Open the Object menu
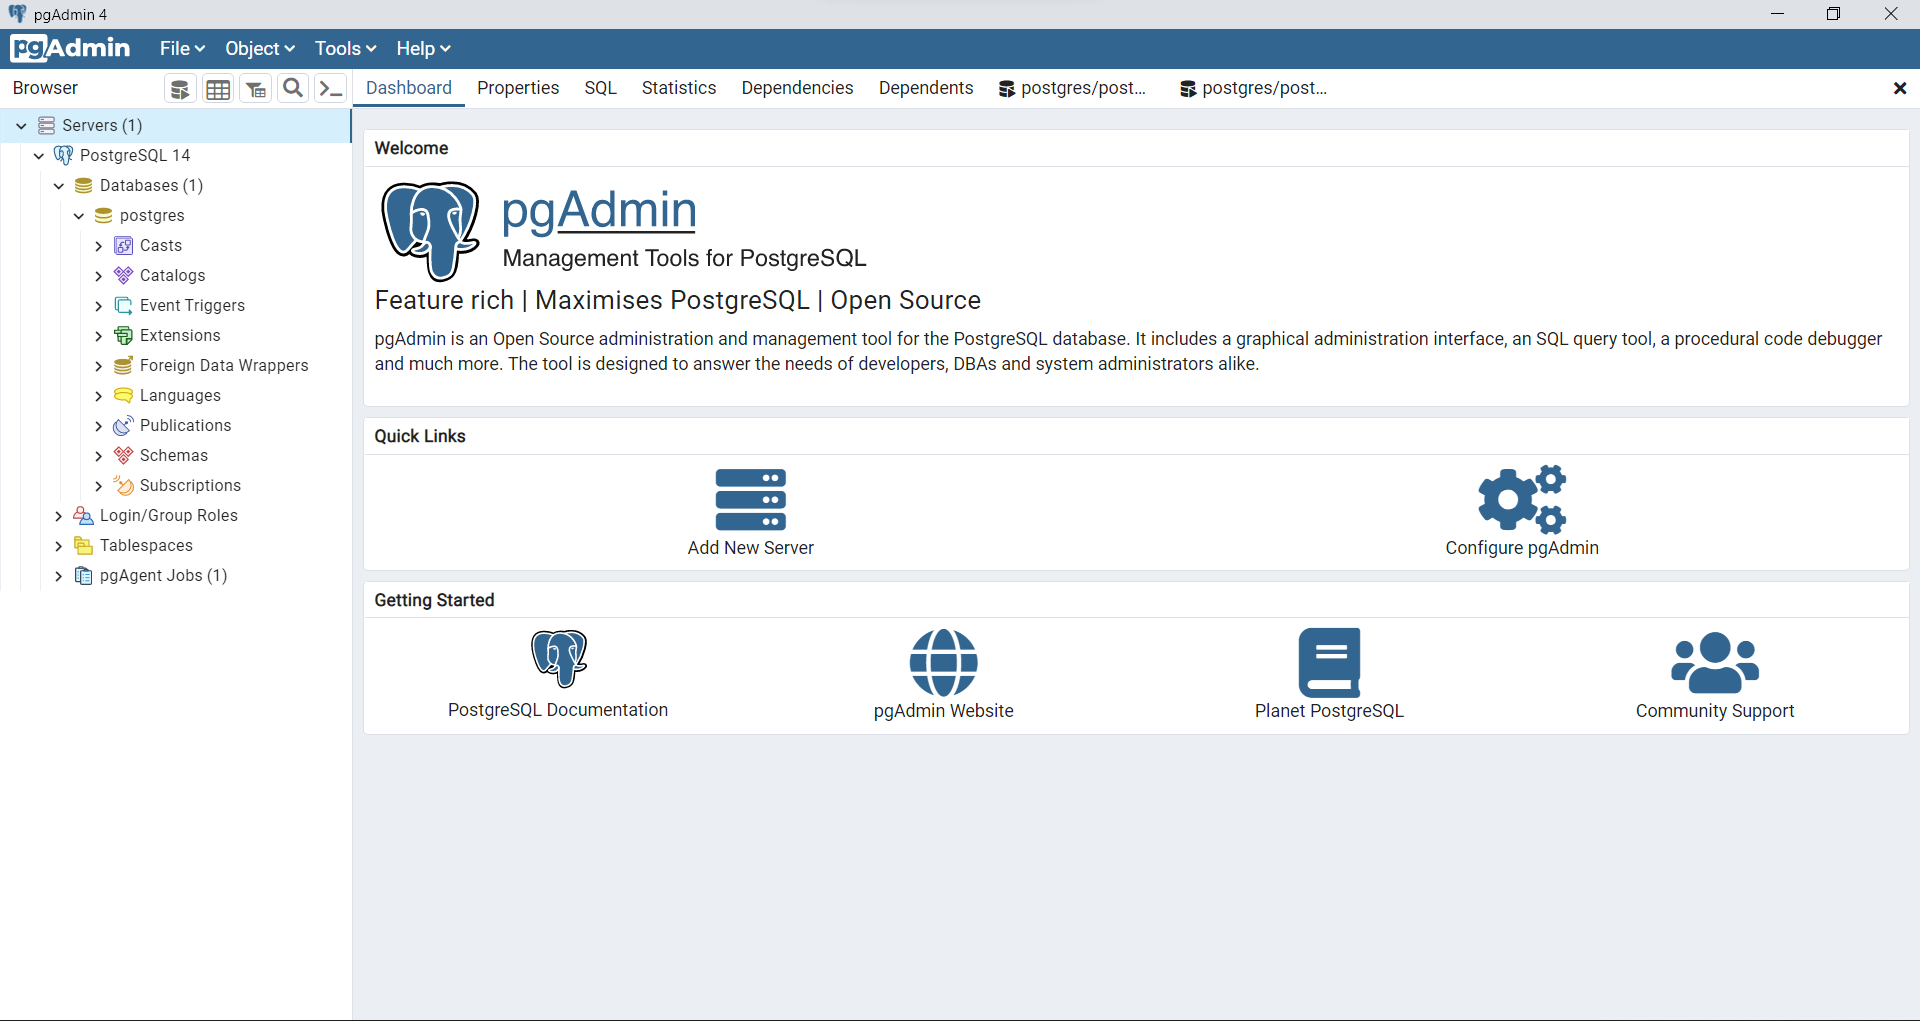This screenshot has height=1021, width=1920. [x=260, y=49]
